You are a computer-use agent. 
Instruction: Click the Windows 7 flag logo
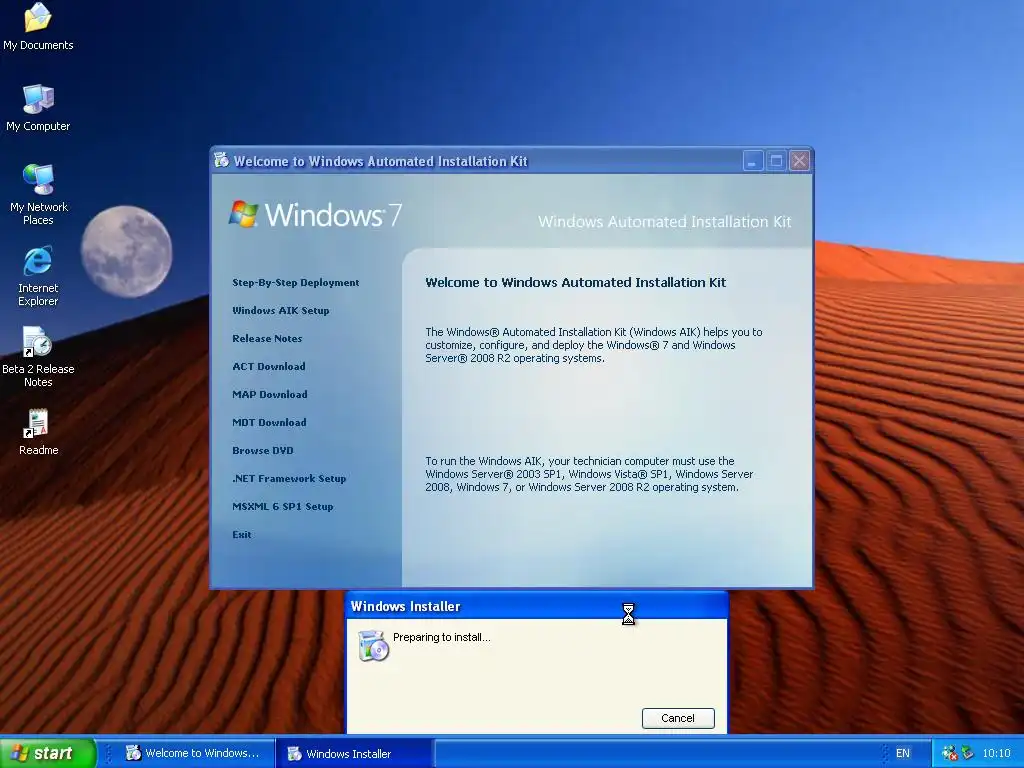(x=244, y=214)
